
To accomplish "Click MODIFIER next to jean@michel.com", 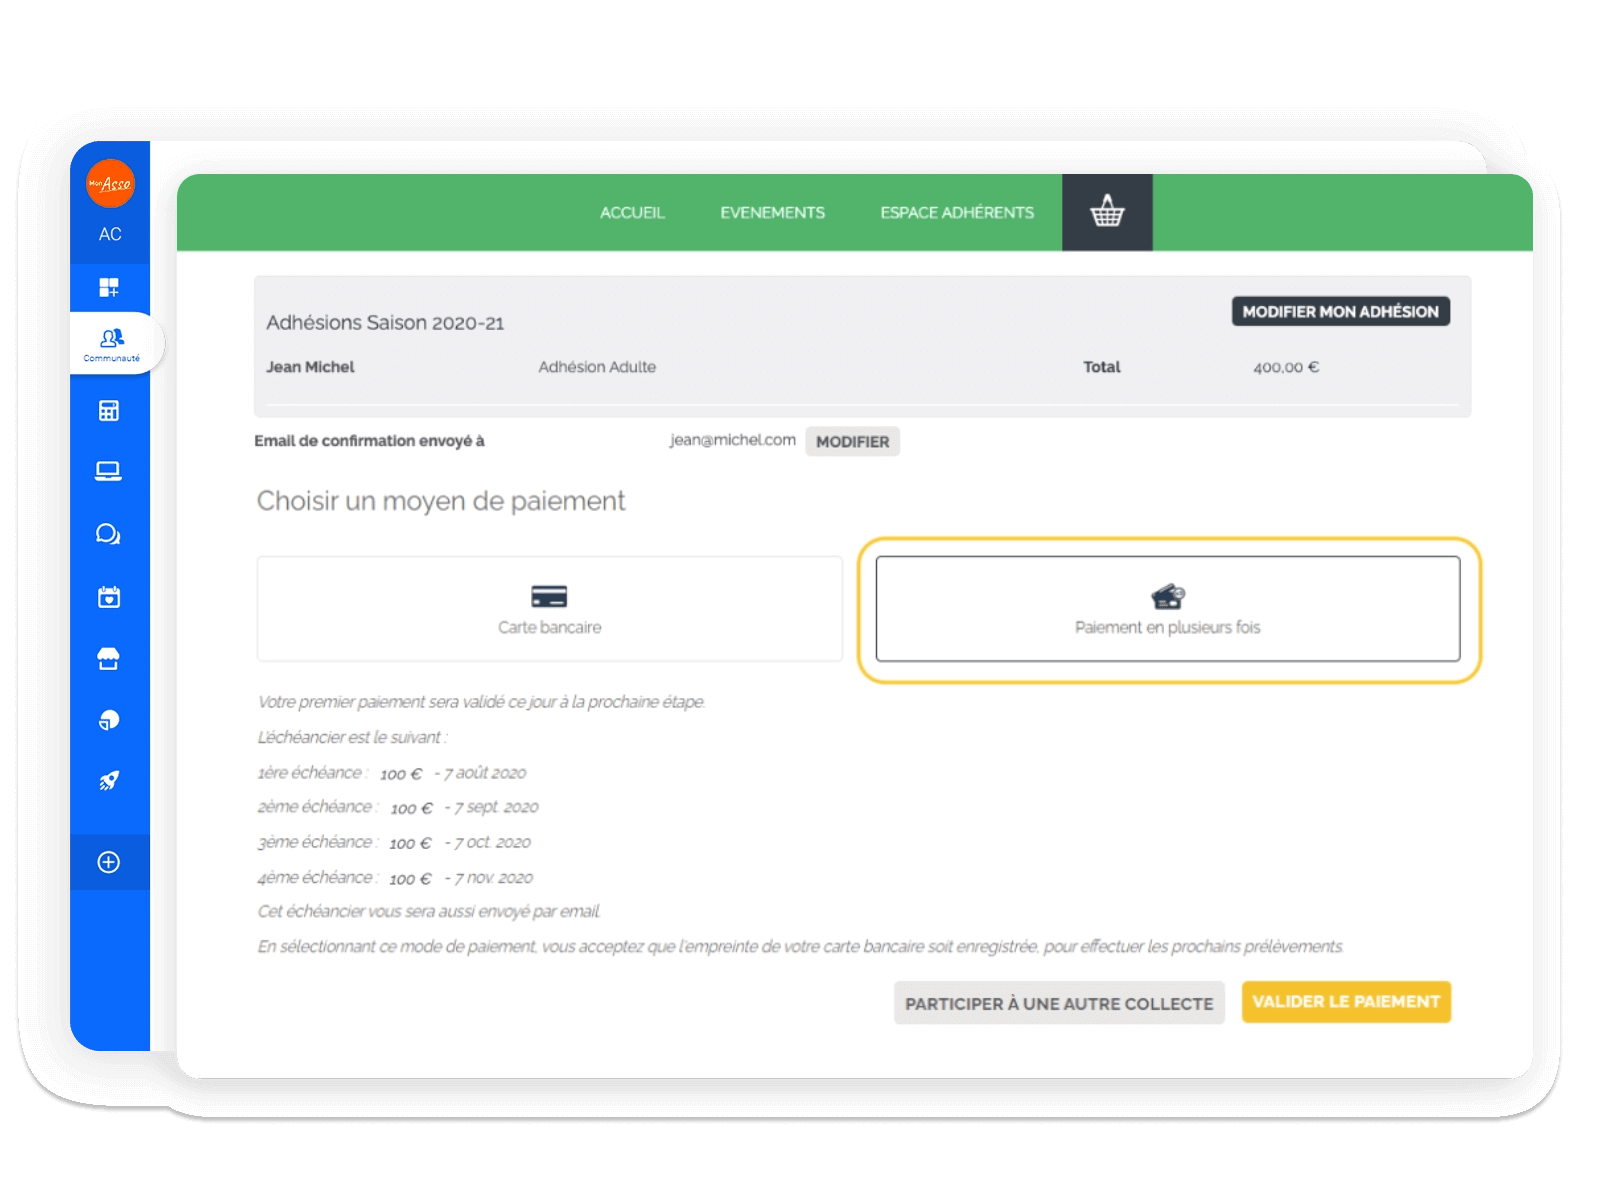I will click(x=852, y=441).
